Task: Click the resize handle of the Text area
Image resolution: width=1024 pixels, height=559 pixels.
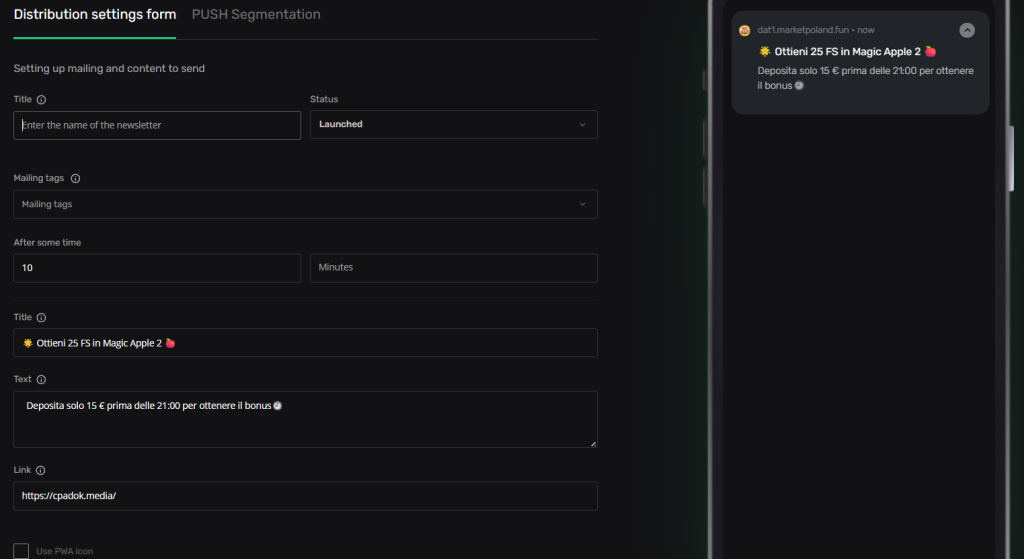Action: 592,442
